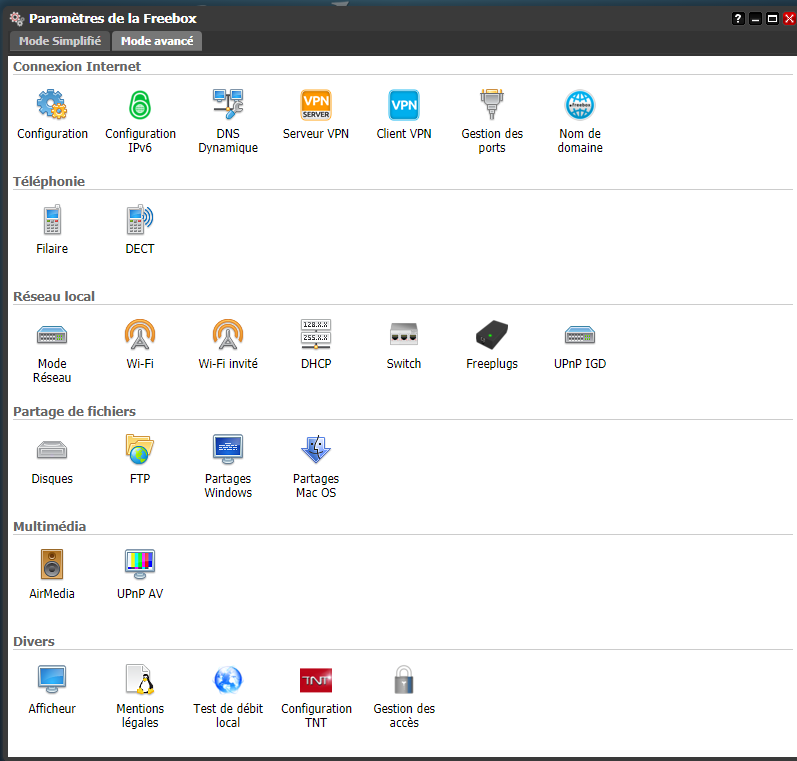Viewport: 797px width, 761px height.
Task: Click the Divers section heading
Action: click(x=34, y=642)
